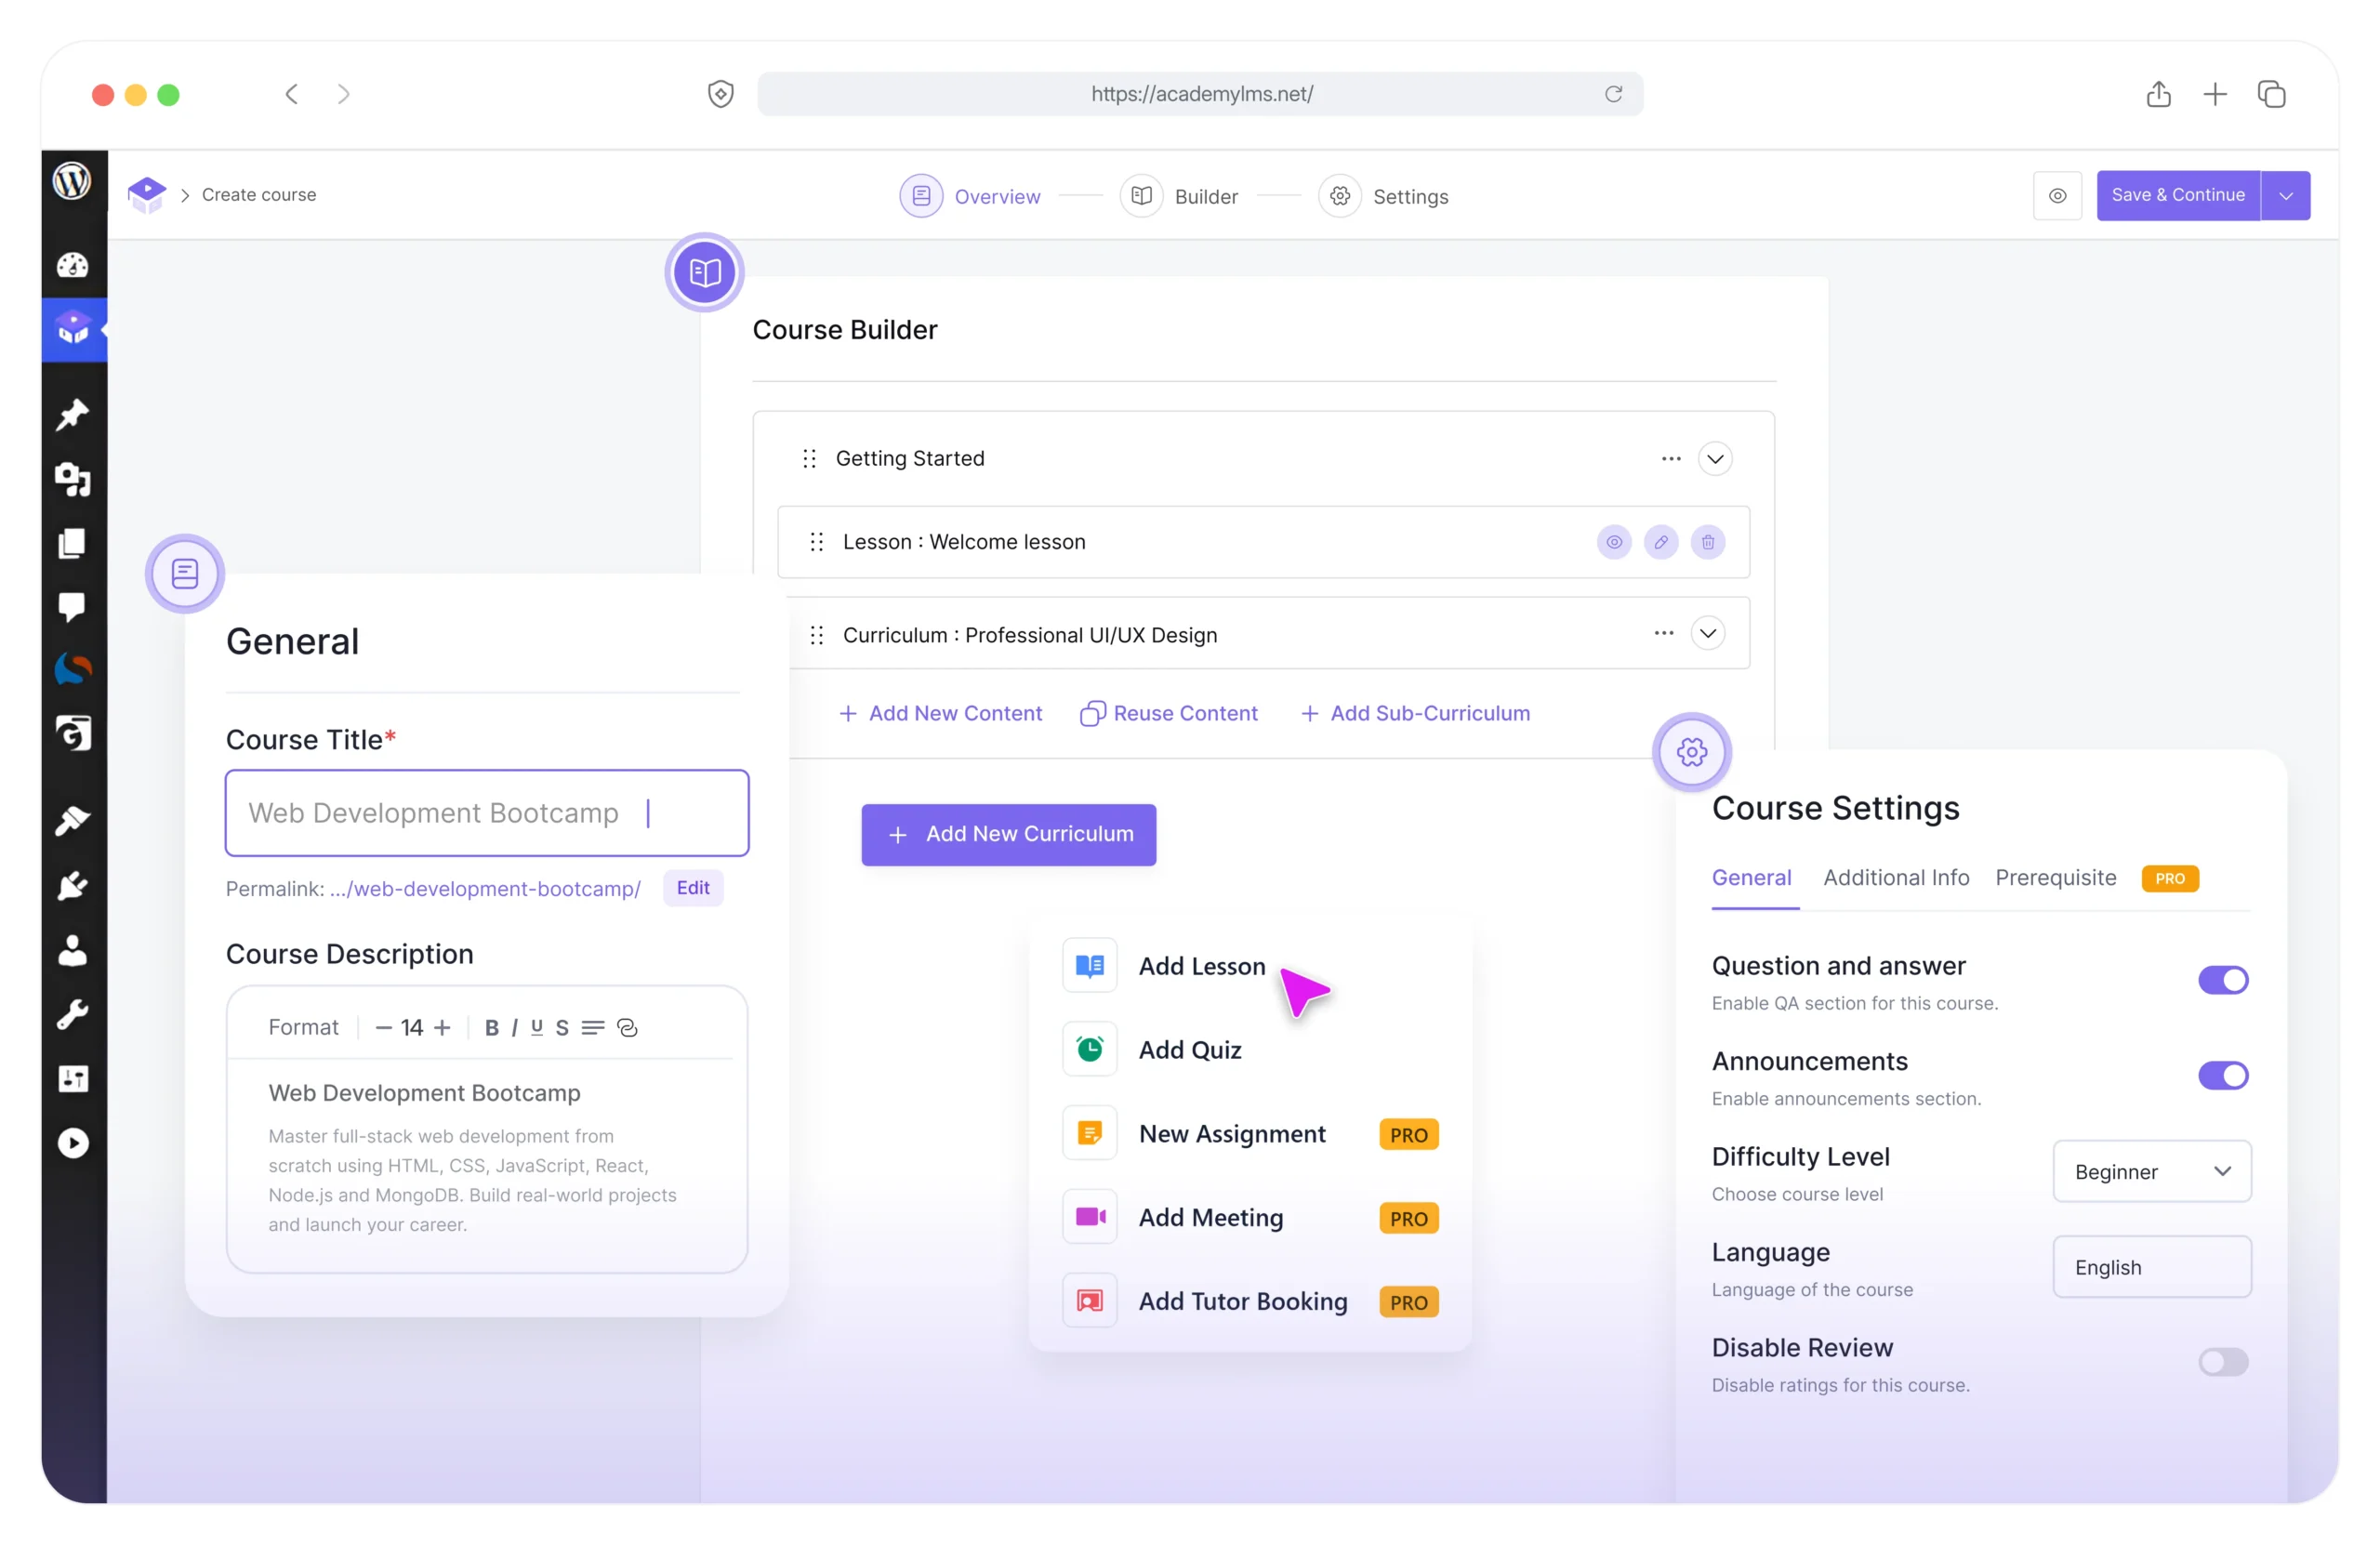
Task: Open options for Professional UI/UX Design curriculum
Action: 1664,633
